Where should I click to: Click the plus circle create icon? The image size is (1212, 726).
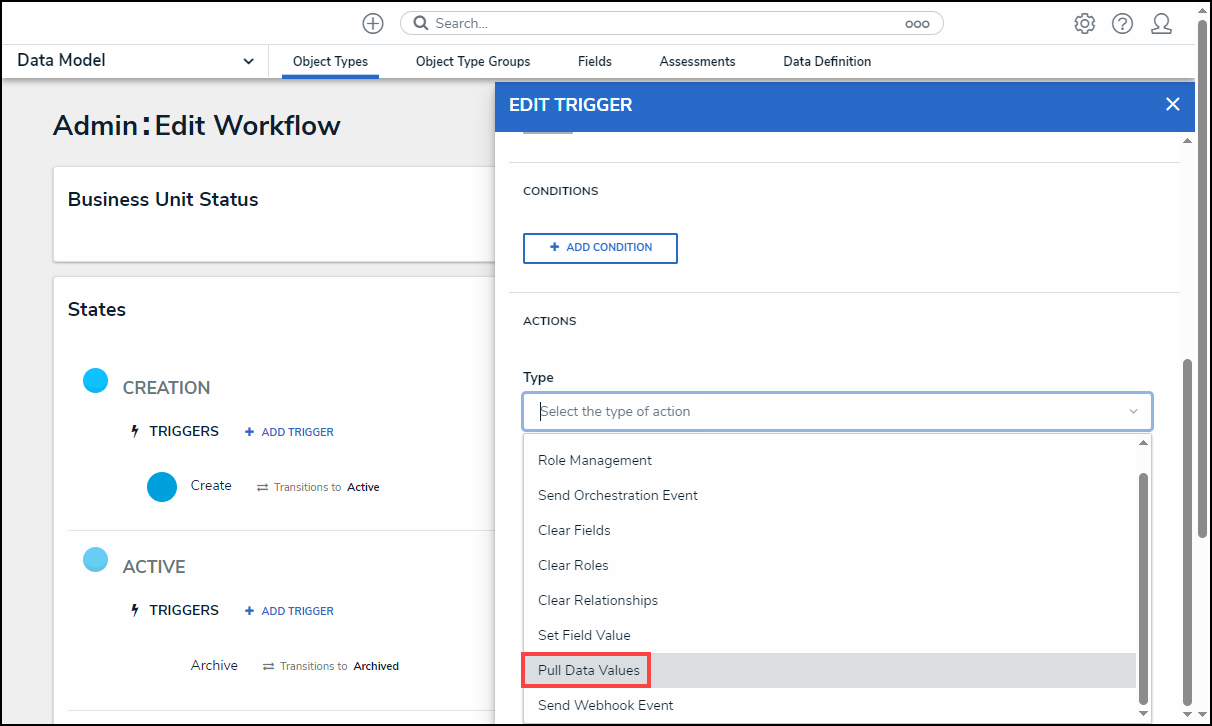(373, 23)
